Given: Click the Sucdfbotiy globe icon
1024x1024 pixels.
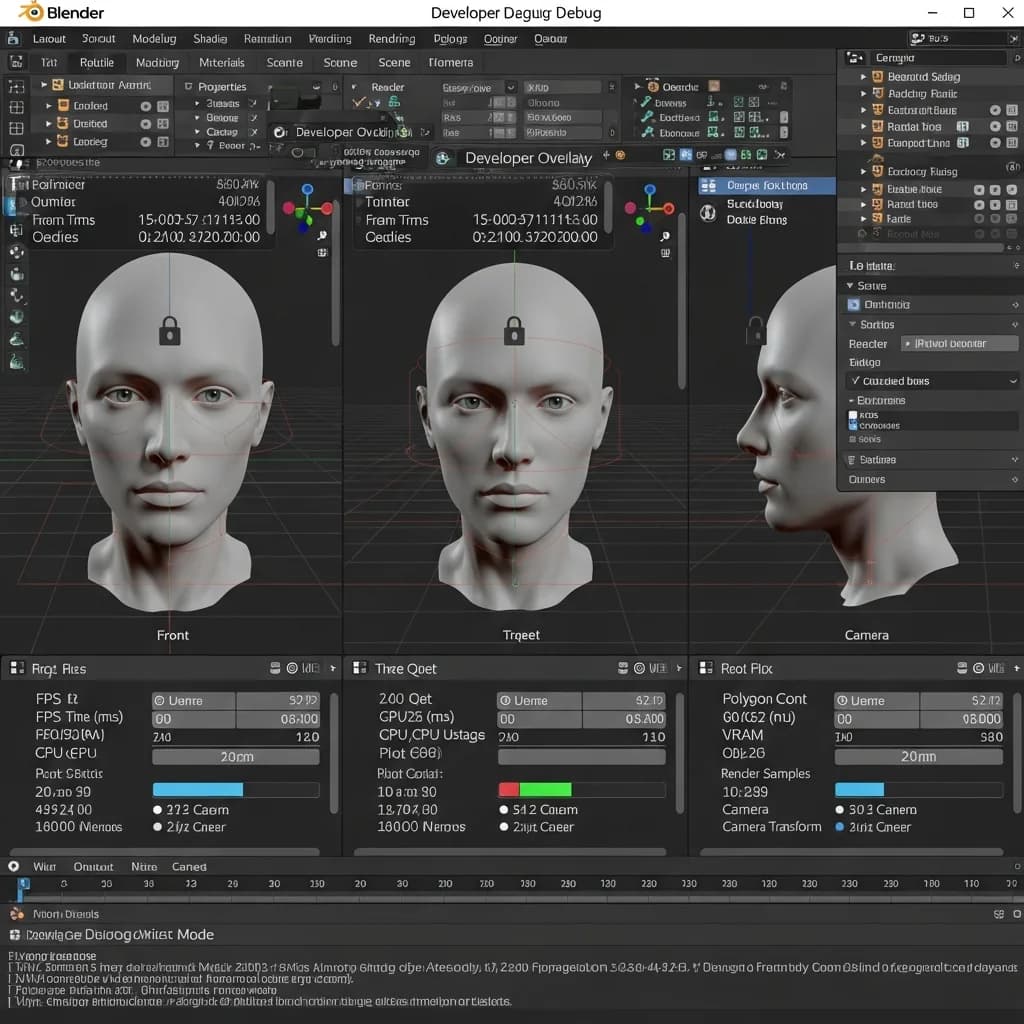Looking at the screenshot, I should 708,212.
